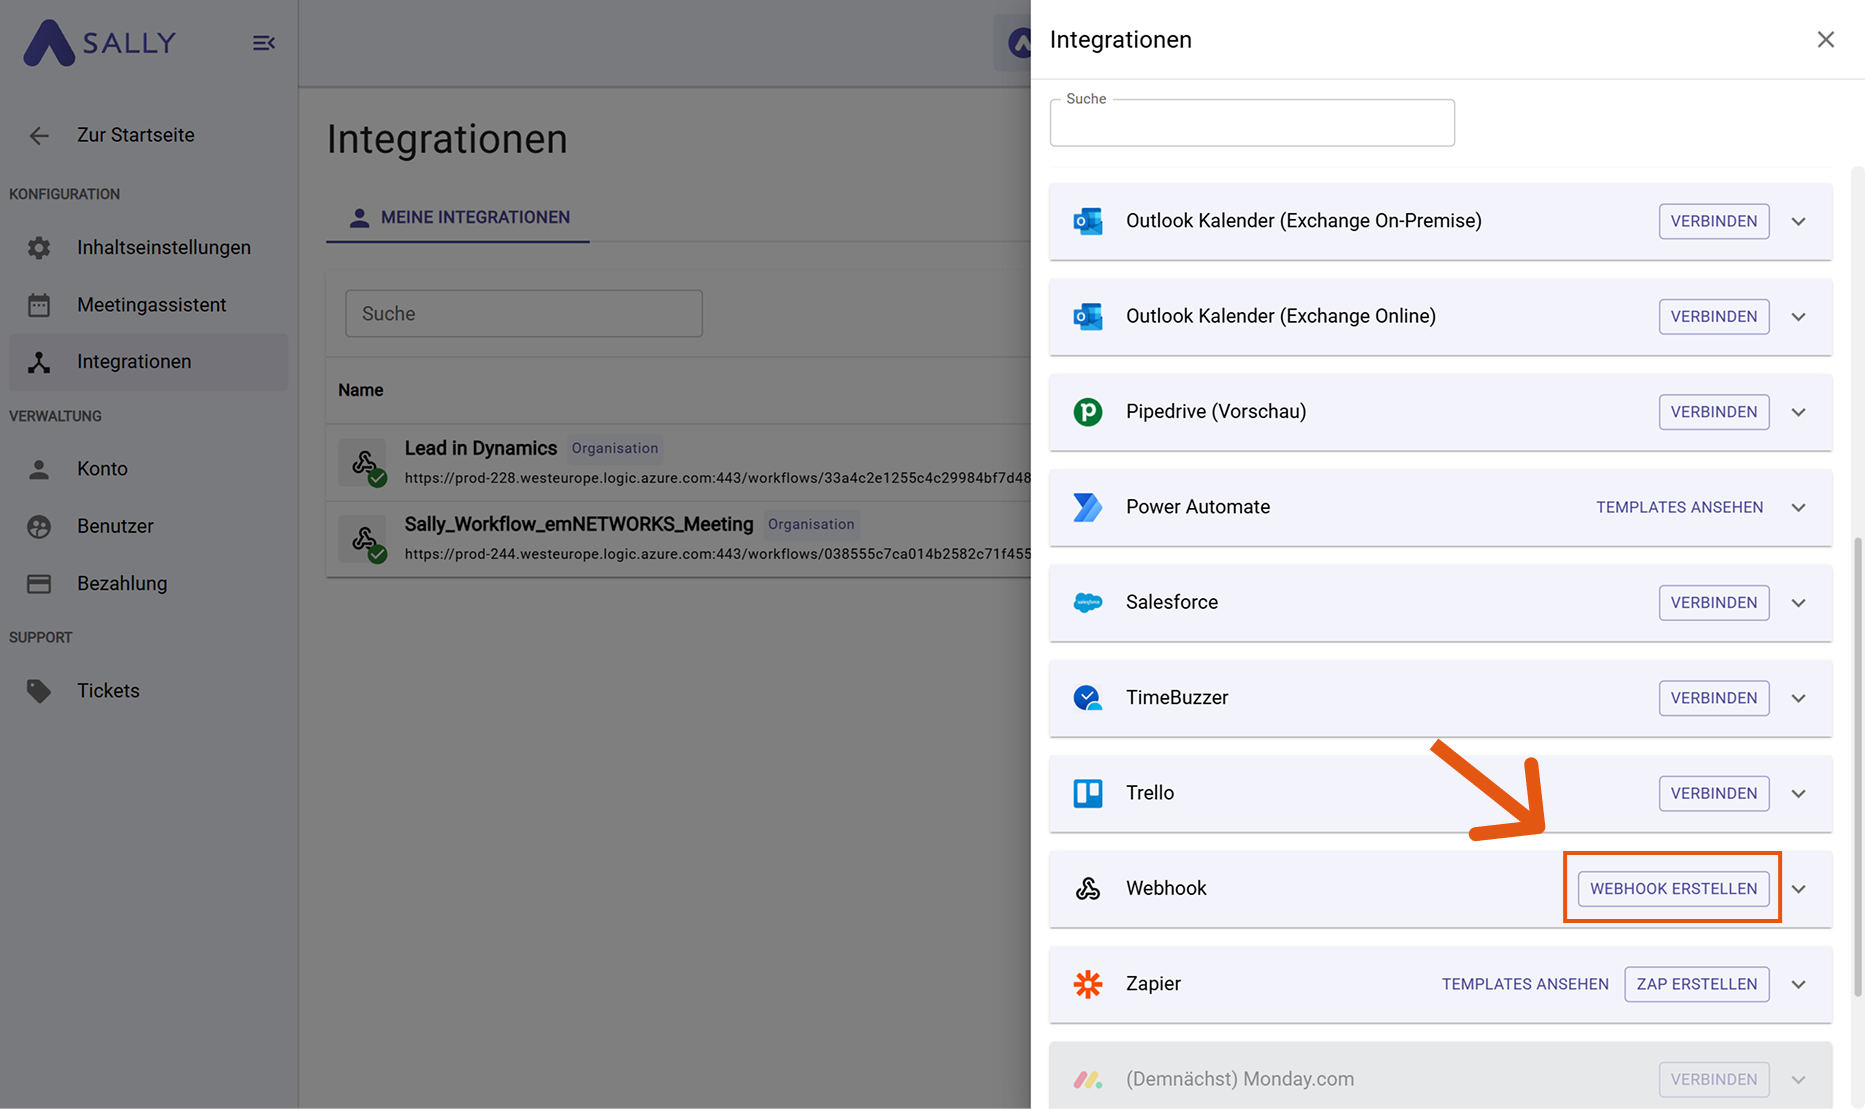This screenshot has height=1109, width=1865.
Task: Click the TimeBuzzer logo icon
Action: (x=1088, y=698)
